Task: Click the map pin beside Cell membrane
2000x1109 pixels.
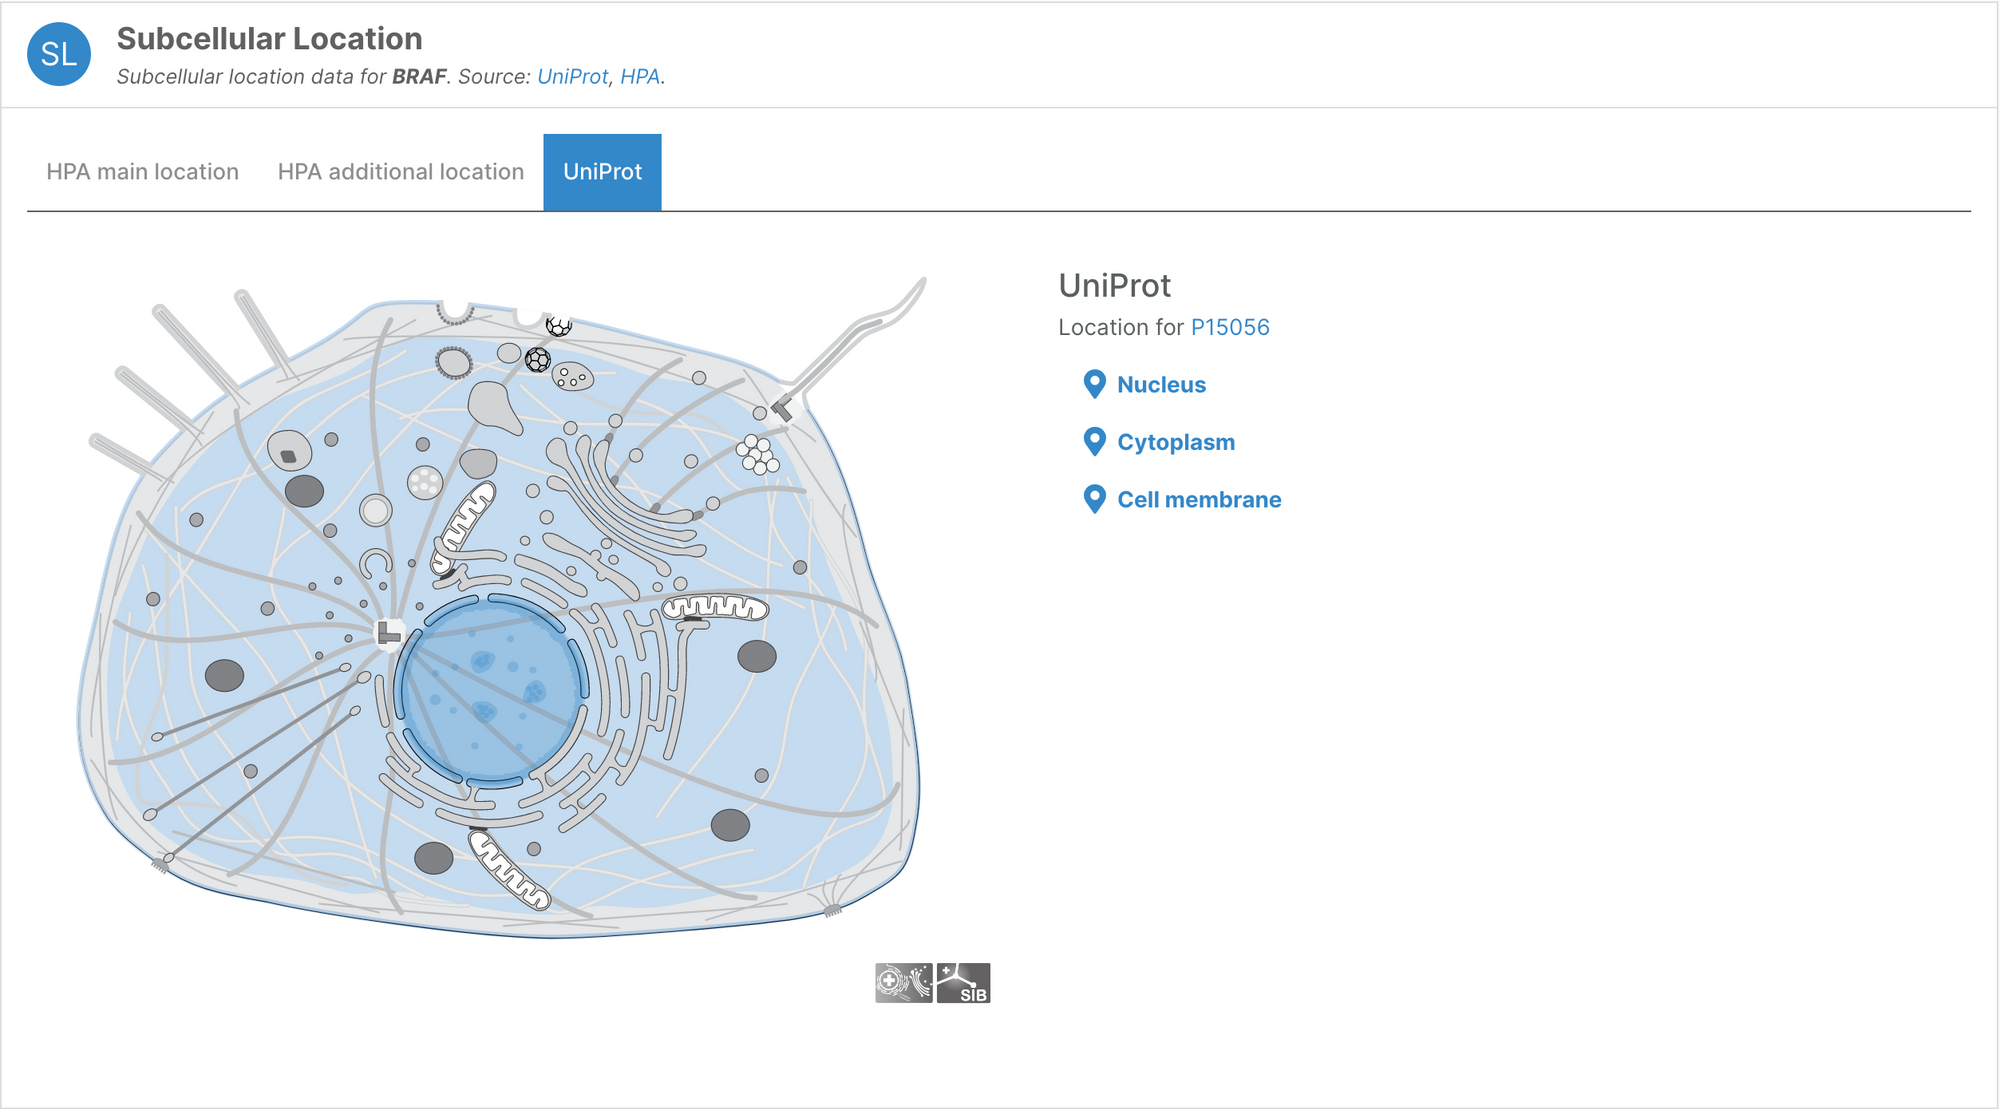Action: (x=1094, y=499)
